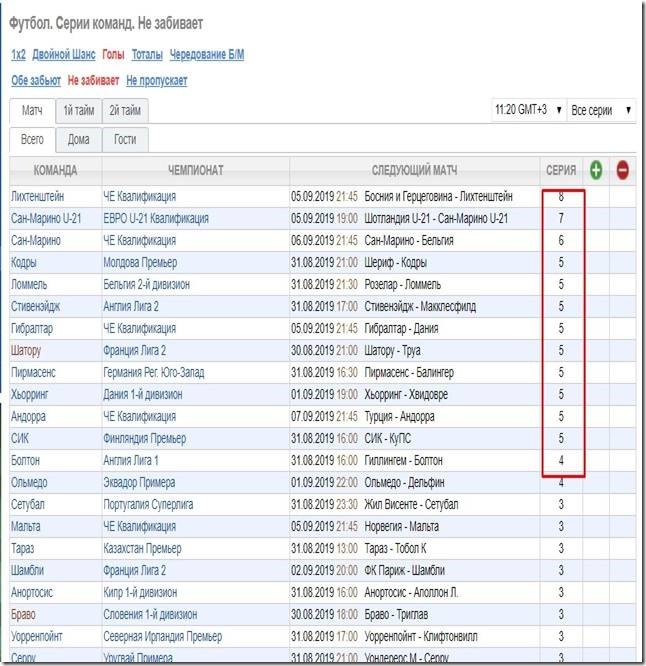
Task: Click the red minus icon in header
Action: click(x=622, y=171)
